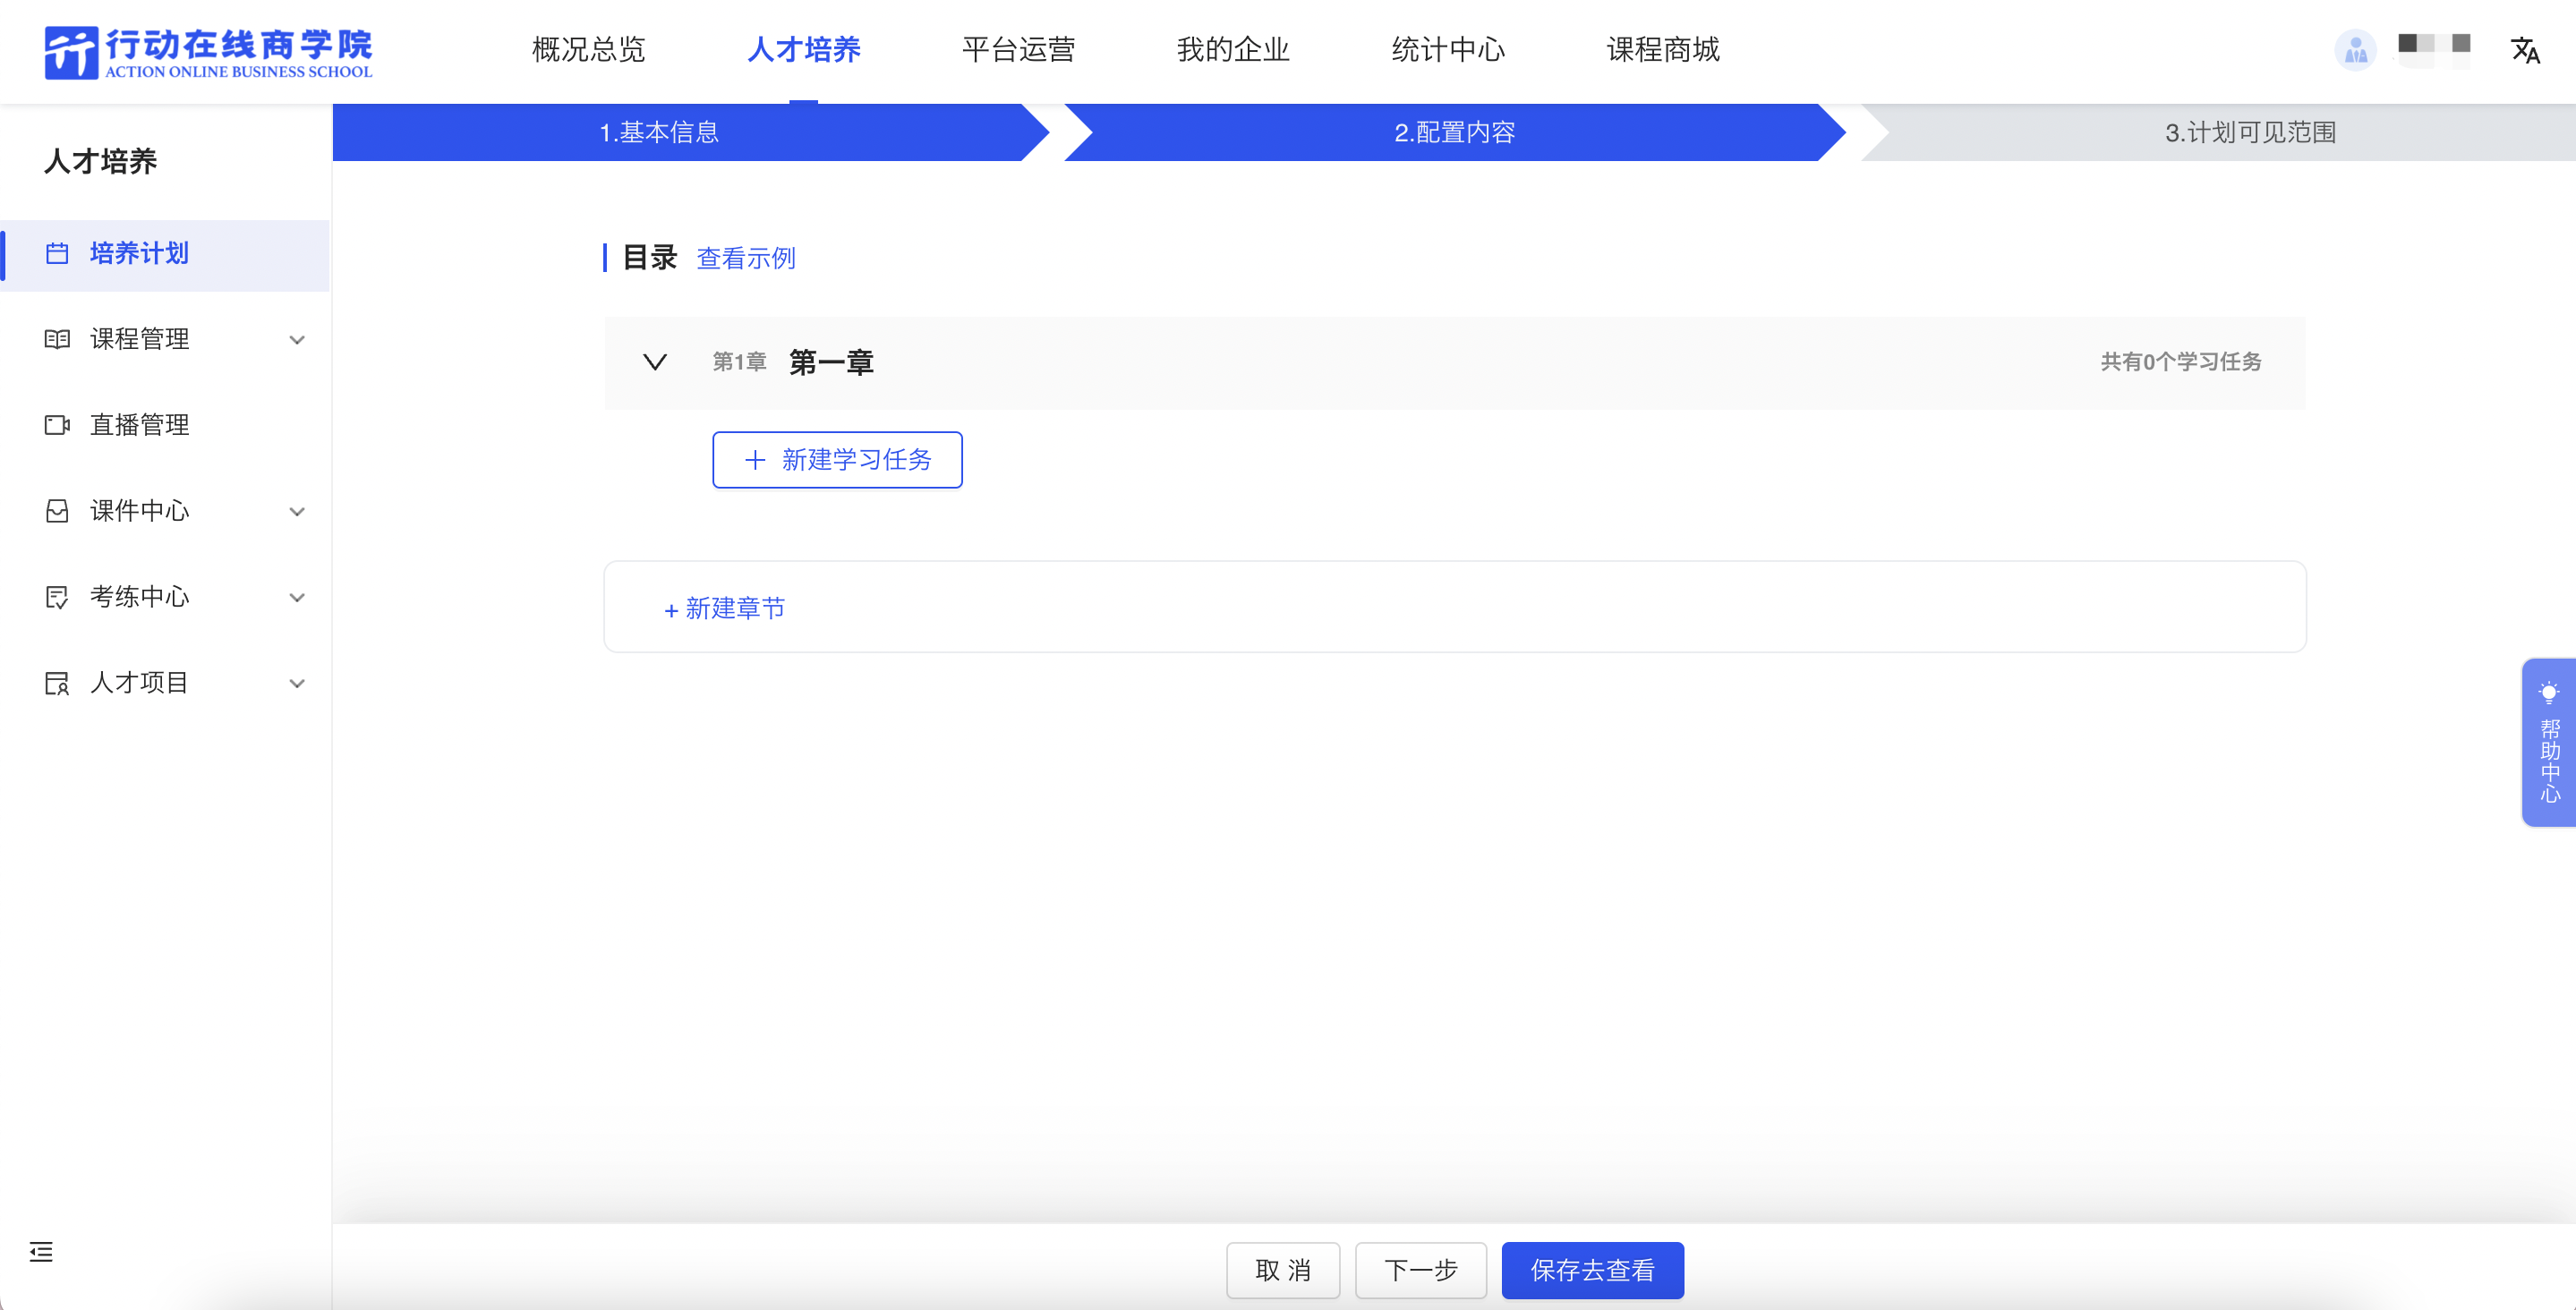This screenshot has height=1310, width=2576.
Task: Click the 查看示例 link
Action: coord(746,258)
